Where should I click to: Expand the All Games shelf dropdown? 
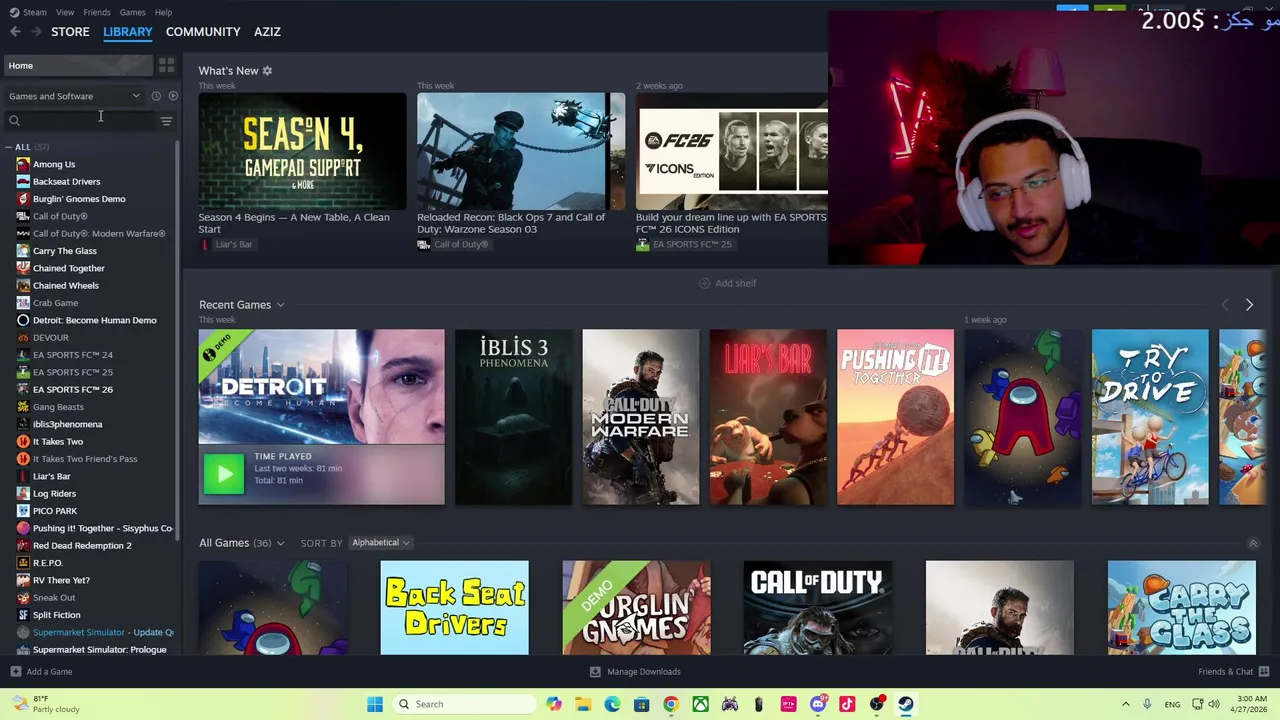[x=280, y=543]
